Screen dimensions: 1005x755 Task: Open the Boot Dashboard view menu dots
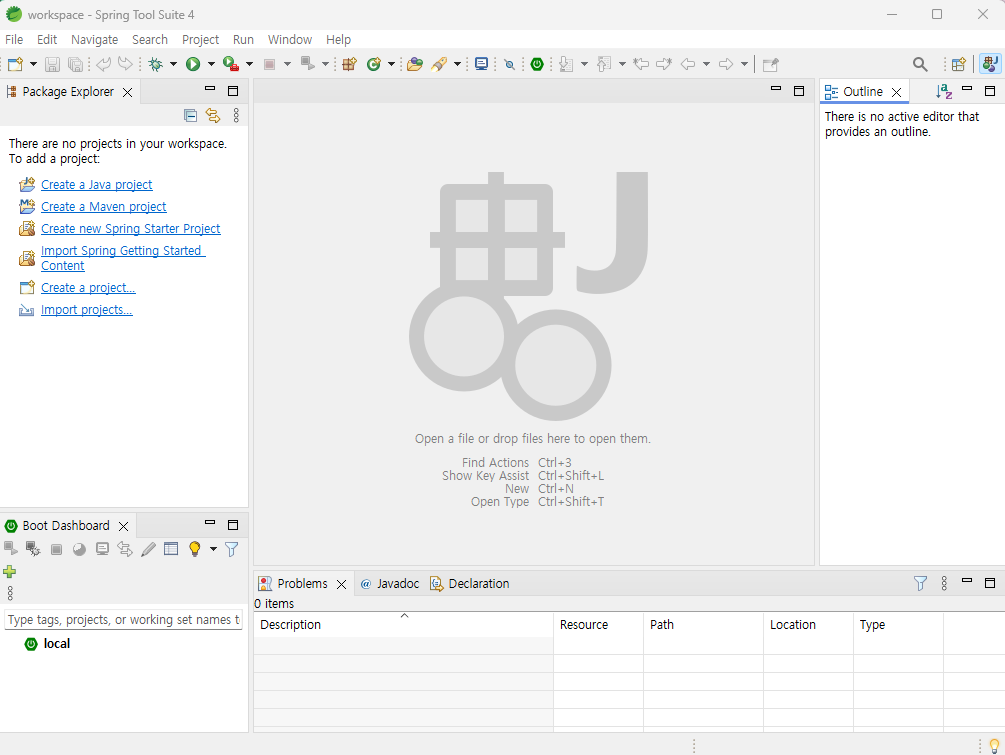click(x=10, y=593)
